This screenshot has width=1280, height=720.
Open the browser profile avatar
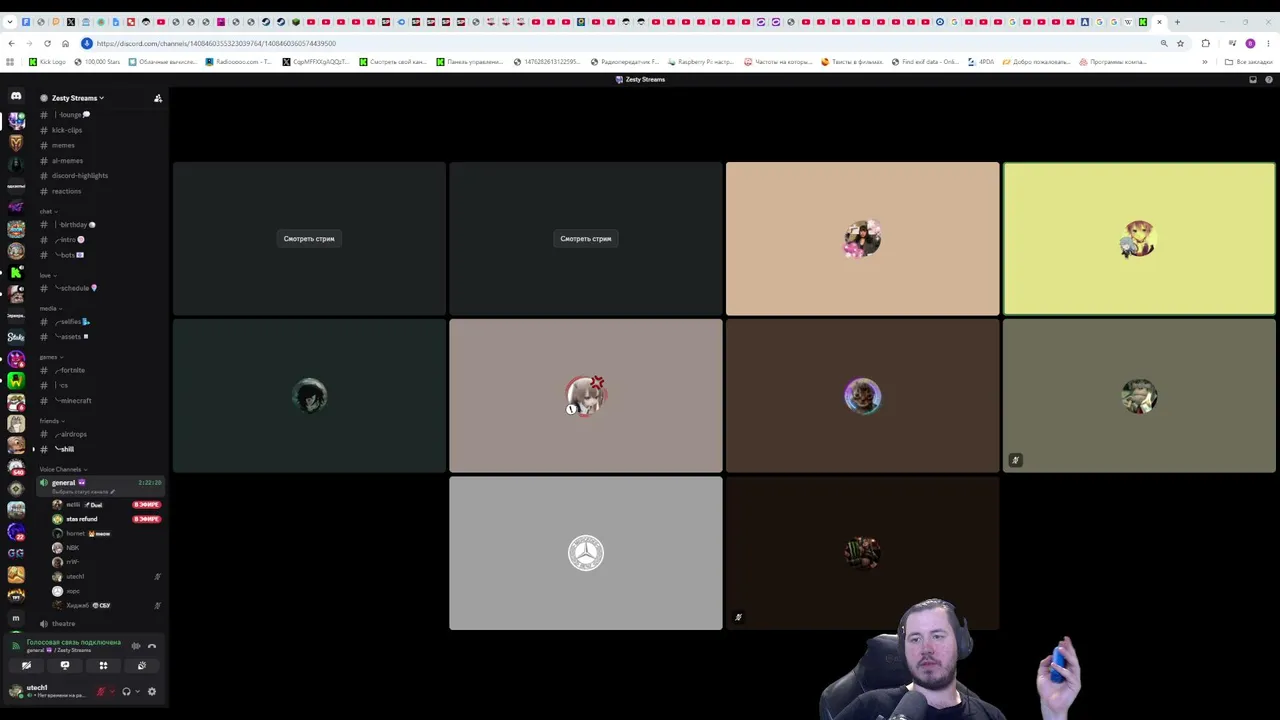coord(1250,43)
